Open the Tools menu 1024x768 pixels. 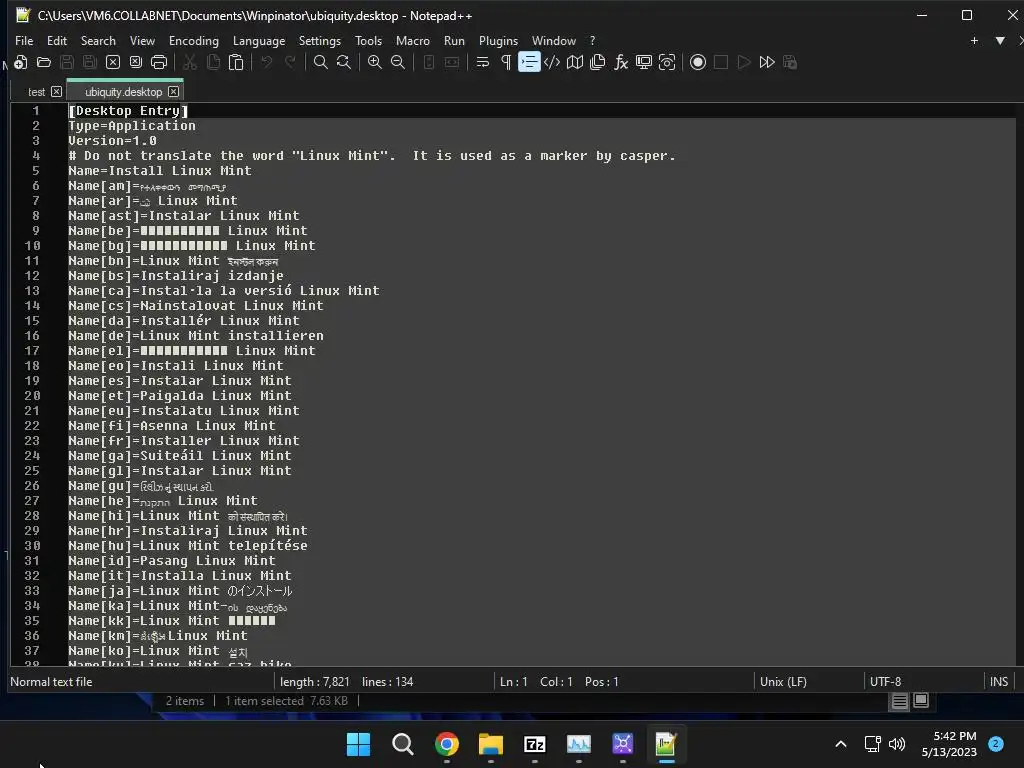[368, 40]
